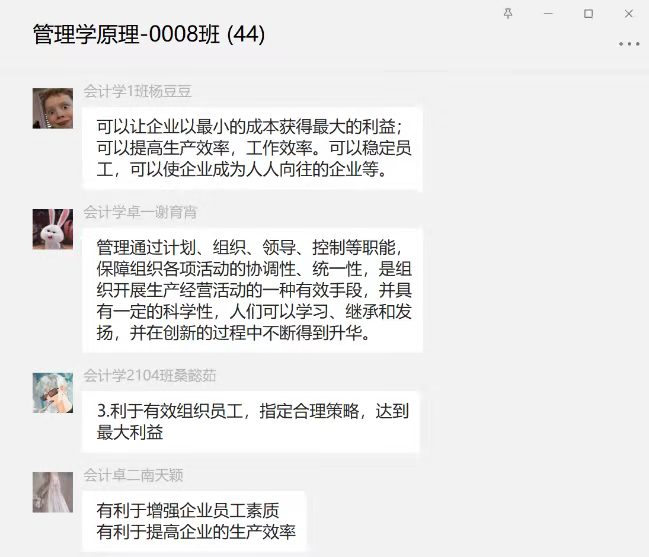
Task: Minimize the chat window
Action: click(548, 14)
